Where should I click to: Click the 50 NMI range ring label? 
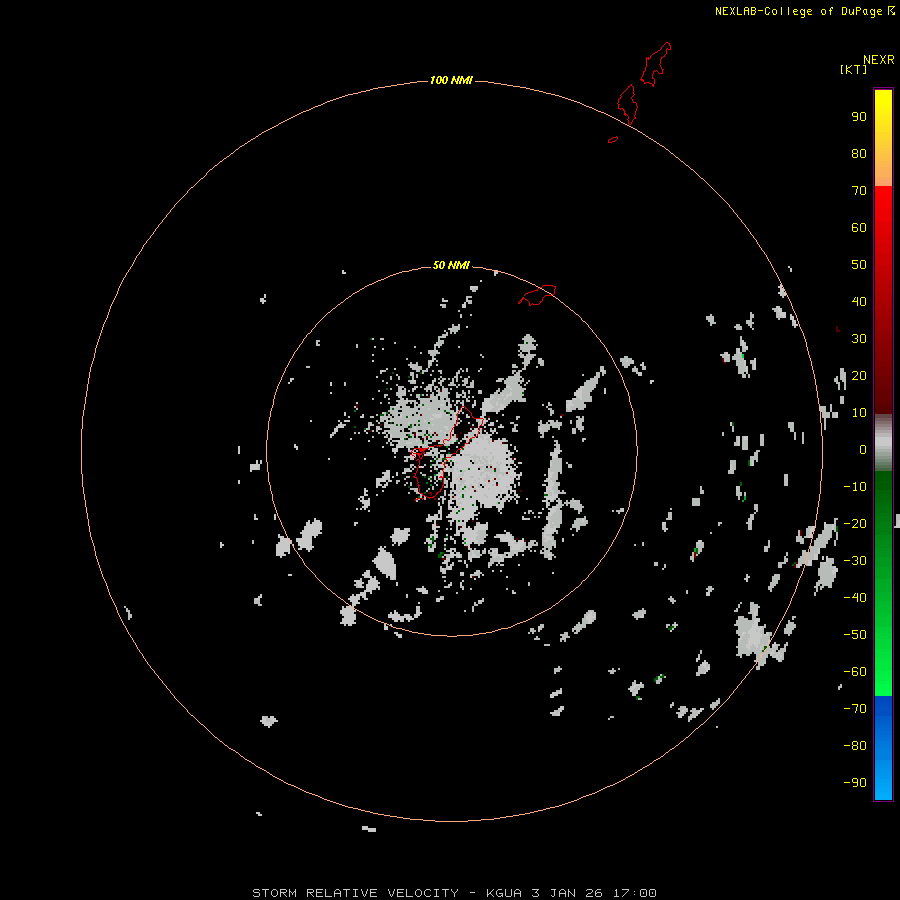[451, 265]
